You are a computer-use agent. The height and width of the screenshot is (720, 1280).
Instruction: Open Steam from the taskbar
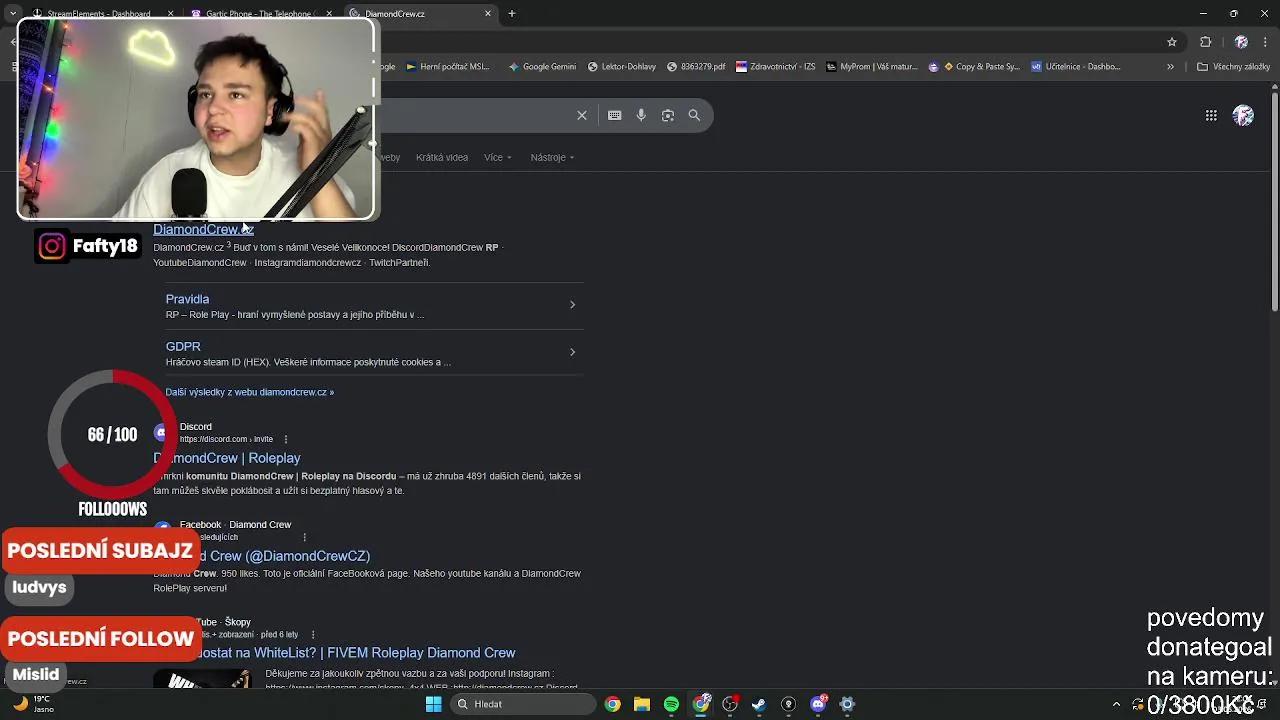759,704
